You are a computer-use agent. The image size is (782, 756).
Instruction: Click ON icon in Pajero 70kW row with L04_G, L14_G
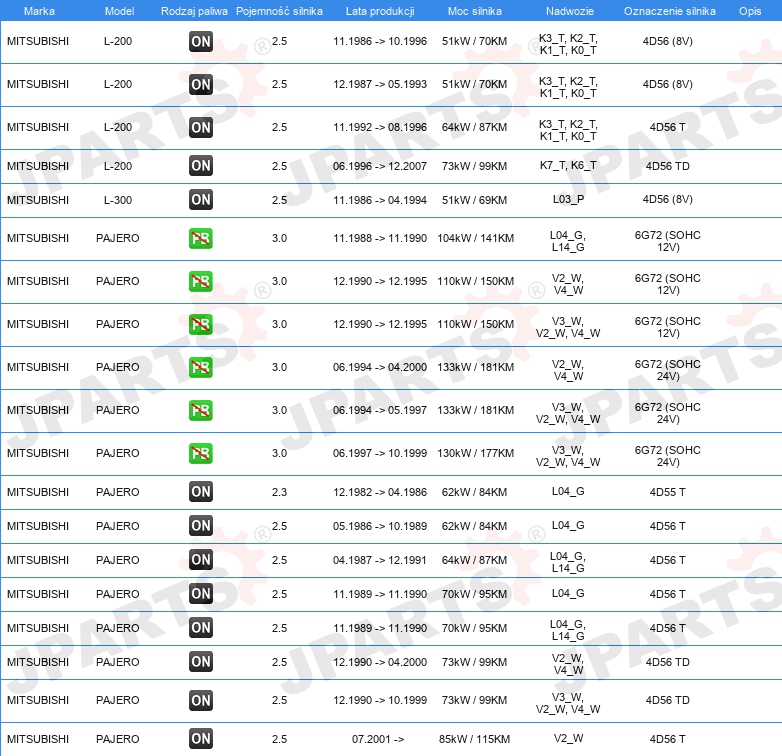tap(201, 628)
